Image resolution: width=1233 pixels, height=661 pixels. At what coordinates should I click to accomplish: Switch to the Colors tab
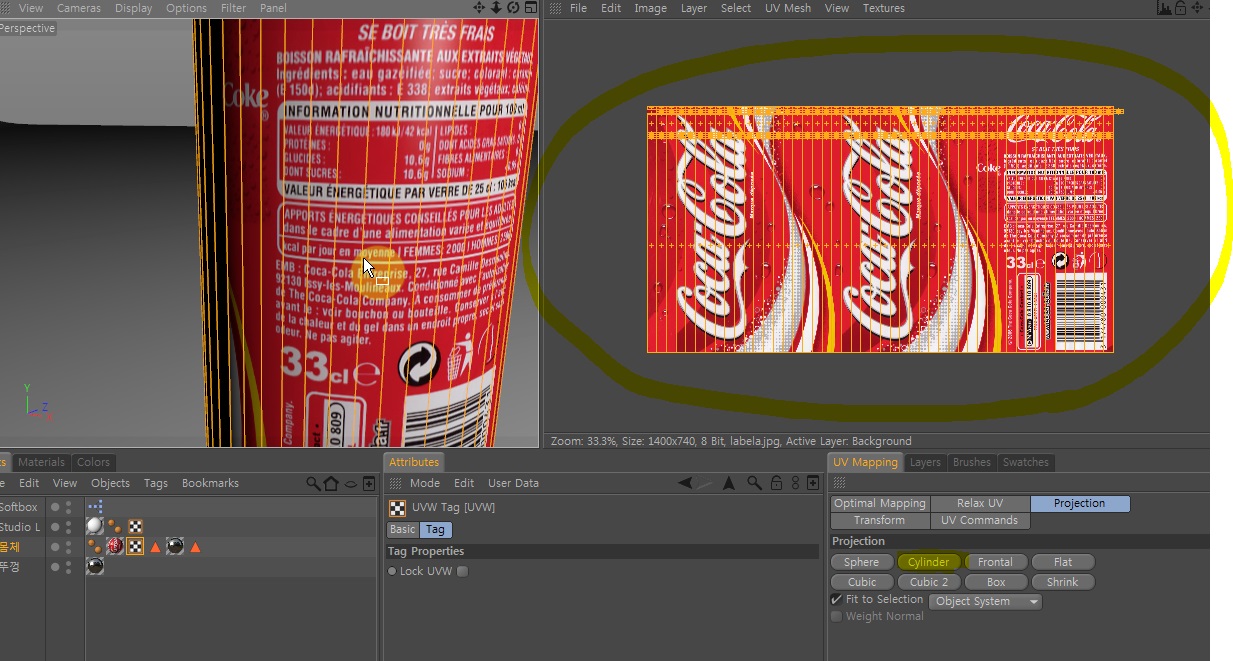pyautogui.click(x=93, y=462)
